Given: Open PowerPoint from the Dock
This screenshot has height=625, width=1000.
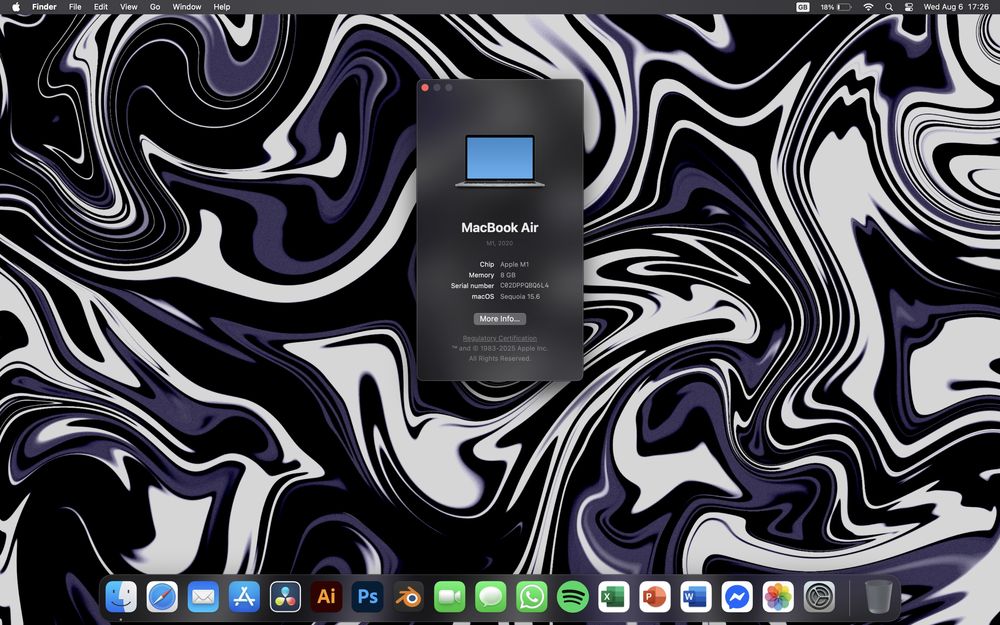Looking at the screenshot, I should coord(655,597).
